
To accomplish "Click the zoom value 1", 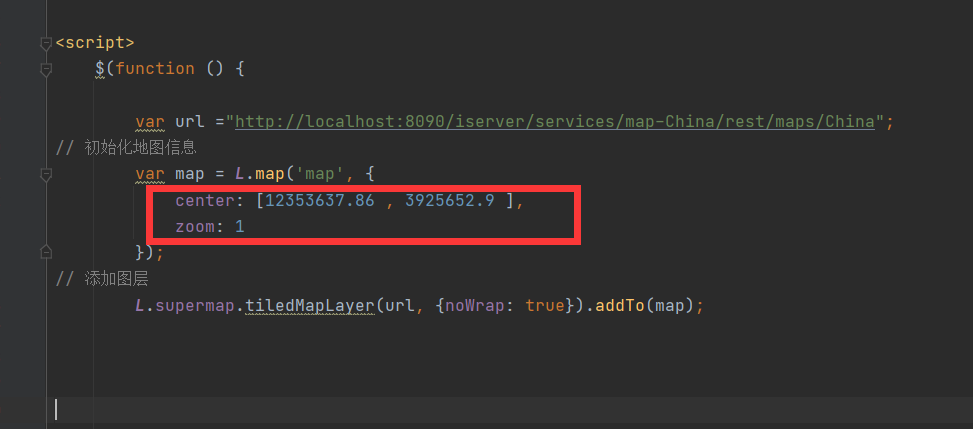I will (x=240, y=227).
